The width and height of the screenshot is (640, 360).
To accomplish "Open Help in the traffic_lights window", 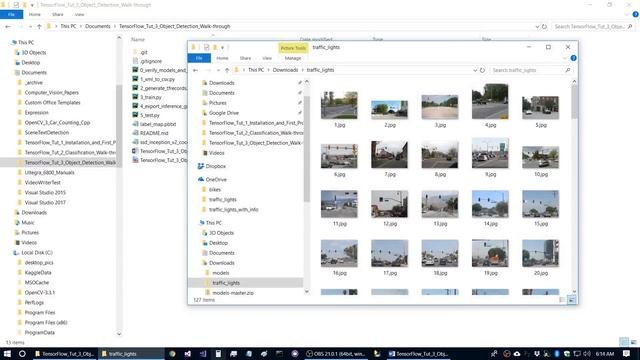I will 573,58.
